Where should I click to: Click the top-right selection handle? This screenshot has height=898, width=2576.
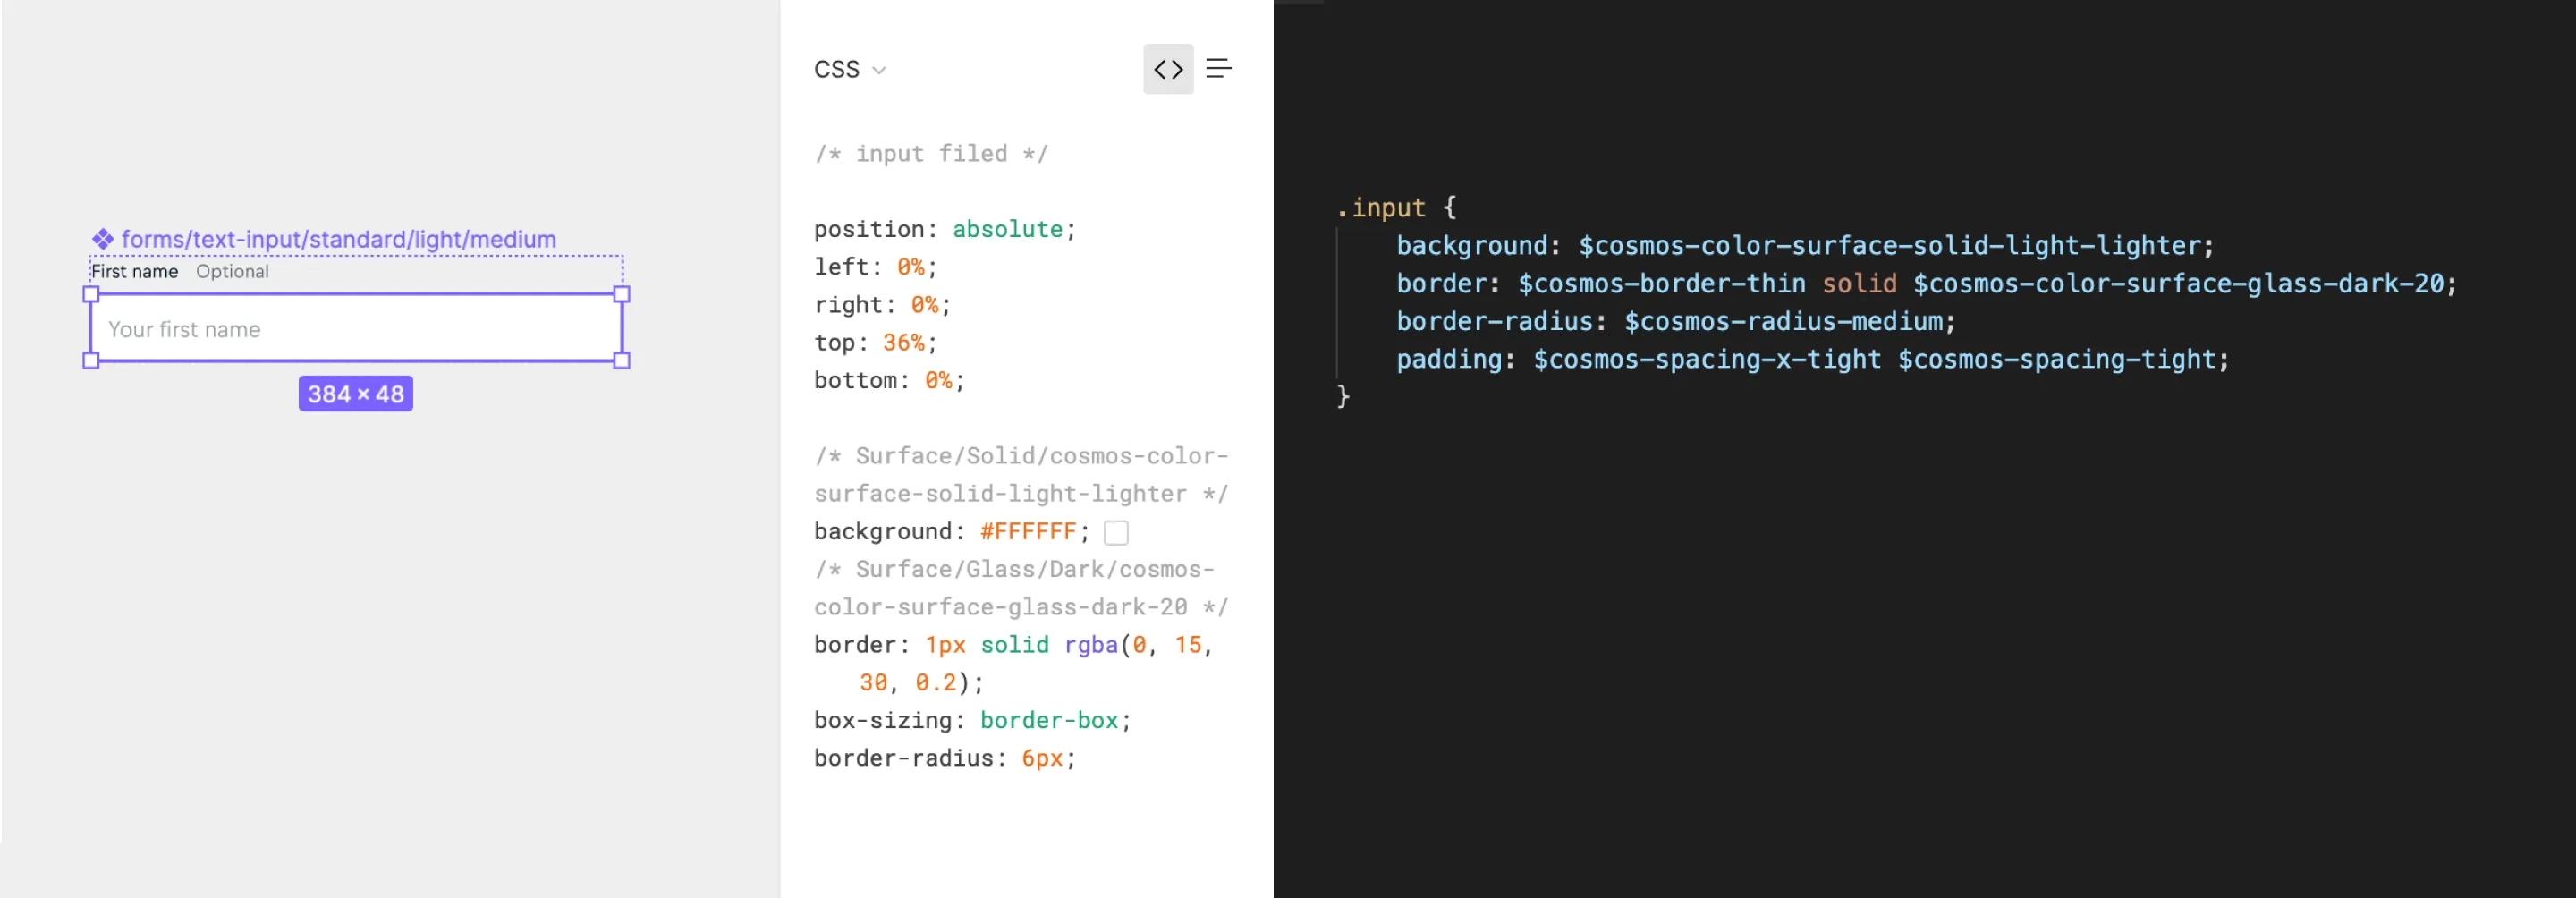click(622, 294)
